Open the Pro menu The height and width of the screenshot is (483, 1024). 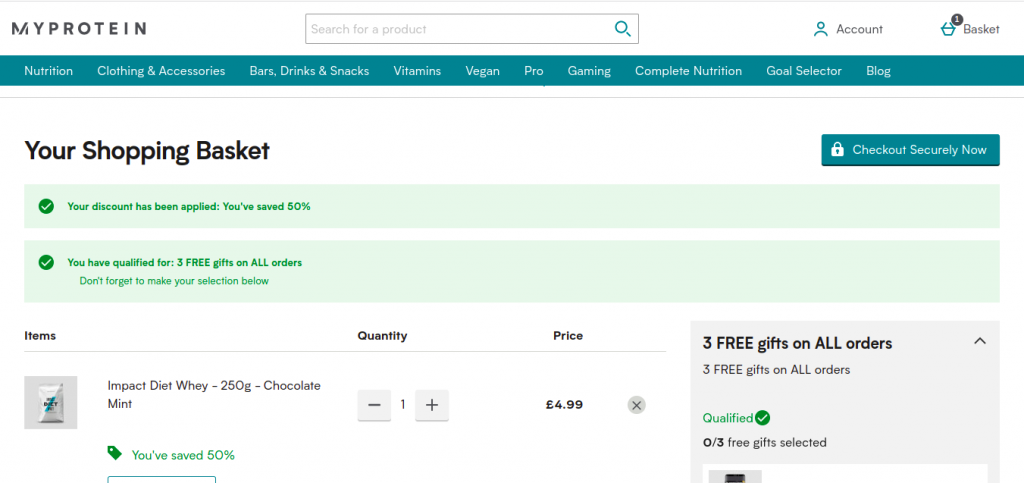(x=534, y=71)
